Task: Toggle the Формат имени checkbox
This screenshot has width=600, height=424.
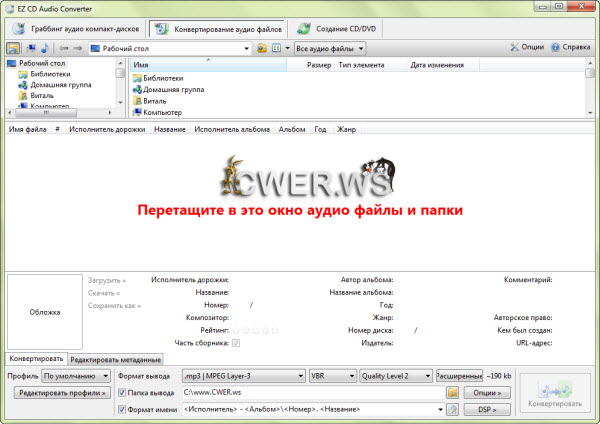Action: [x=123, y=409]
